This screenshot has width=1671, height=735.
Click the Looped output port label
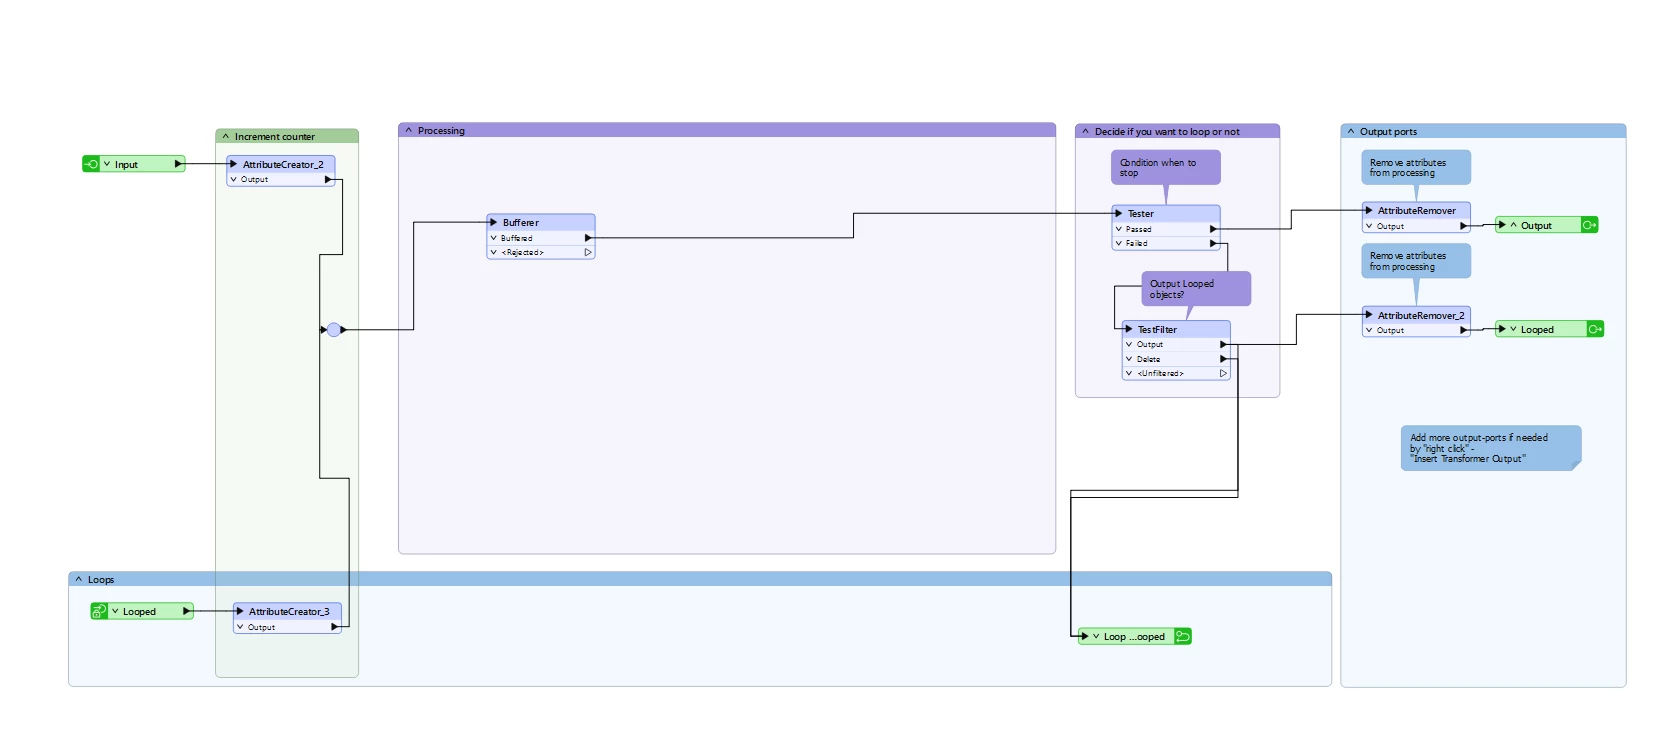point(1537,329)
